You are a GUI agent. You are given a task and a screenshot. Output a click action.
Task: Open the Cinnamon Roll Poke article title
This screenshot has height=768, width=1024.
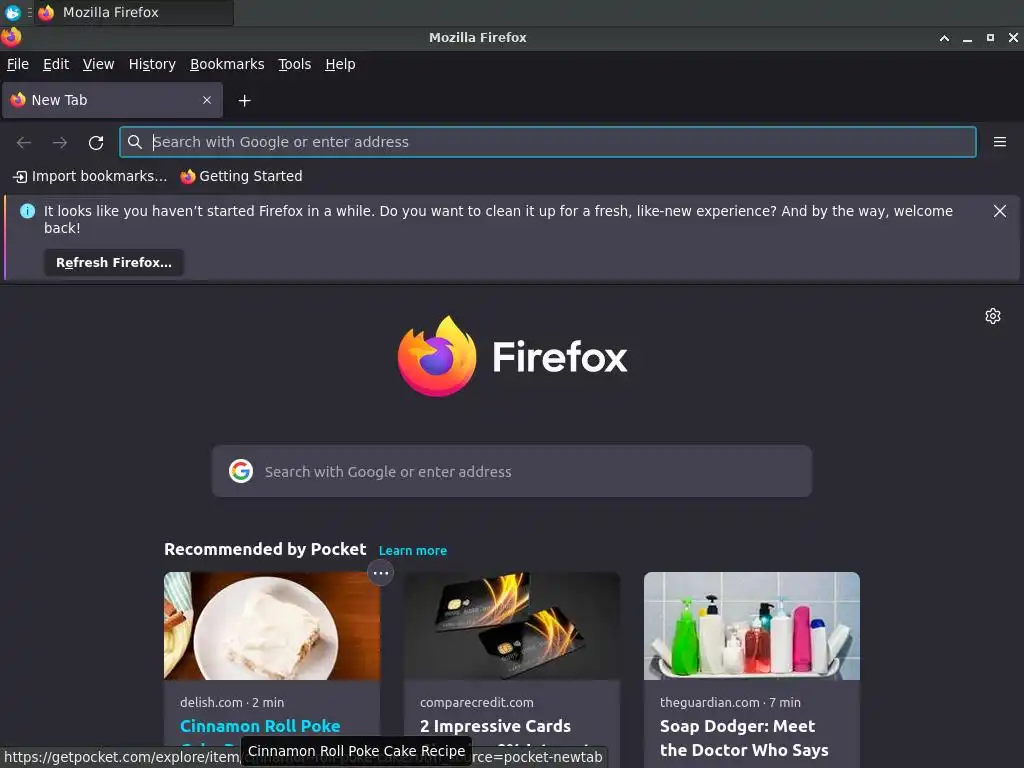(x=260, y=726)
